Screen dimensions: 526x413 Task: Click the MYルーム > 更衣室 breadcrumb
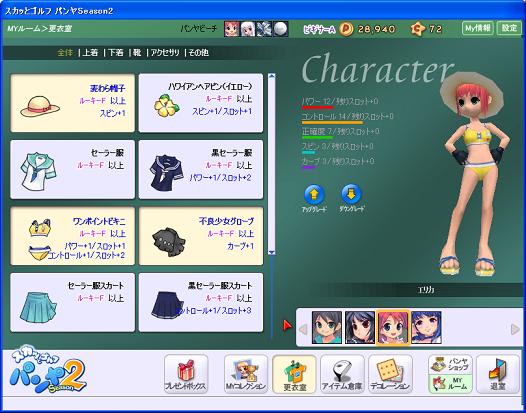pyautogui.click(x=40, y=29)
